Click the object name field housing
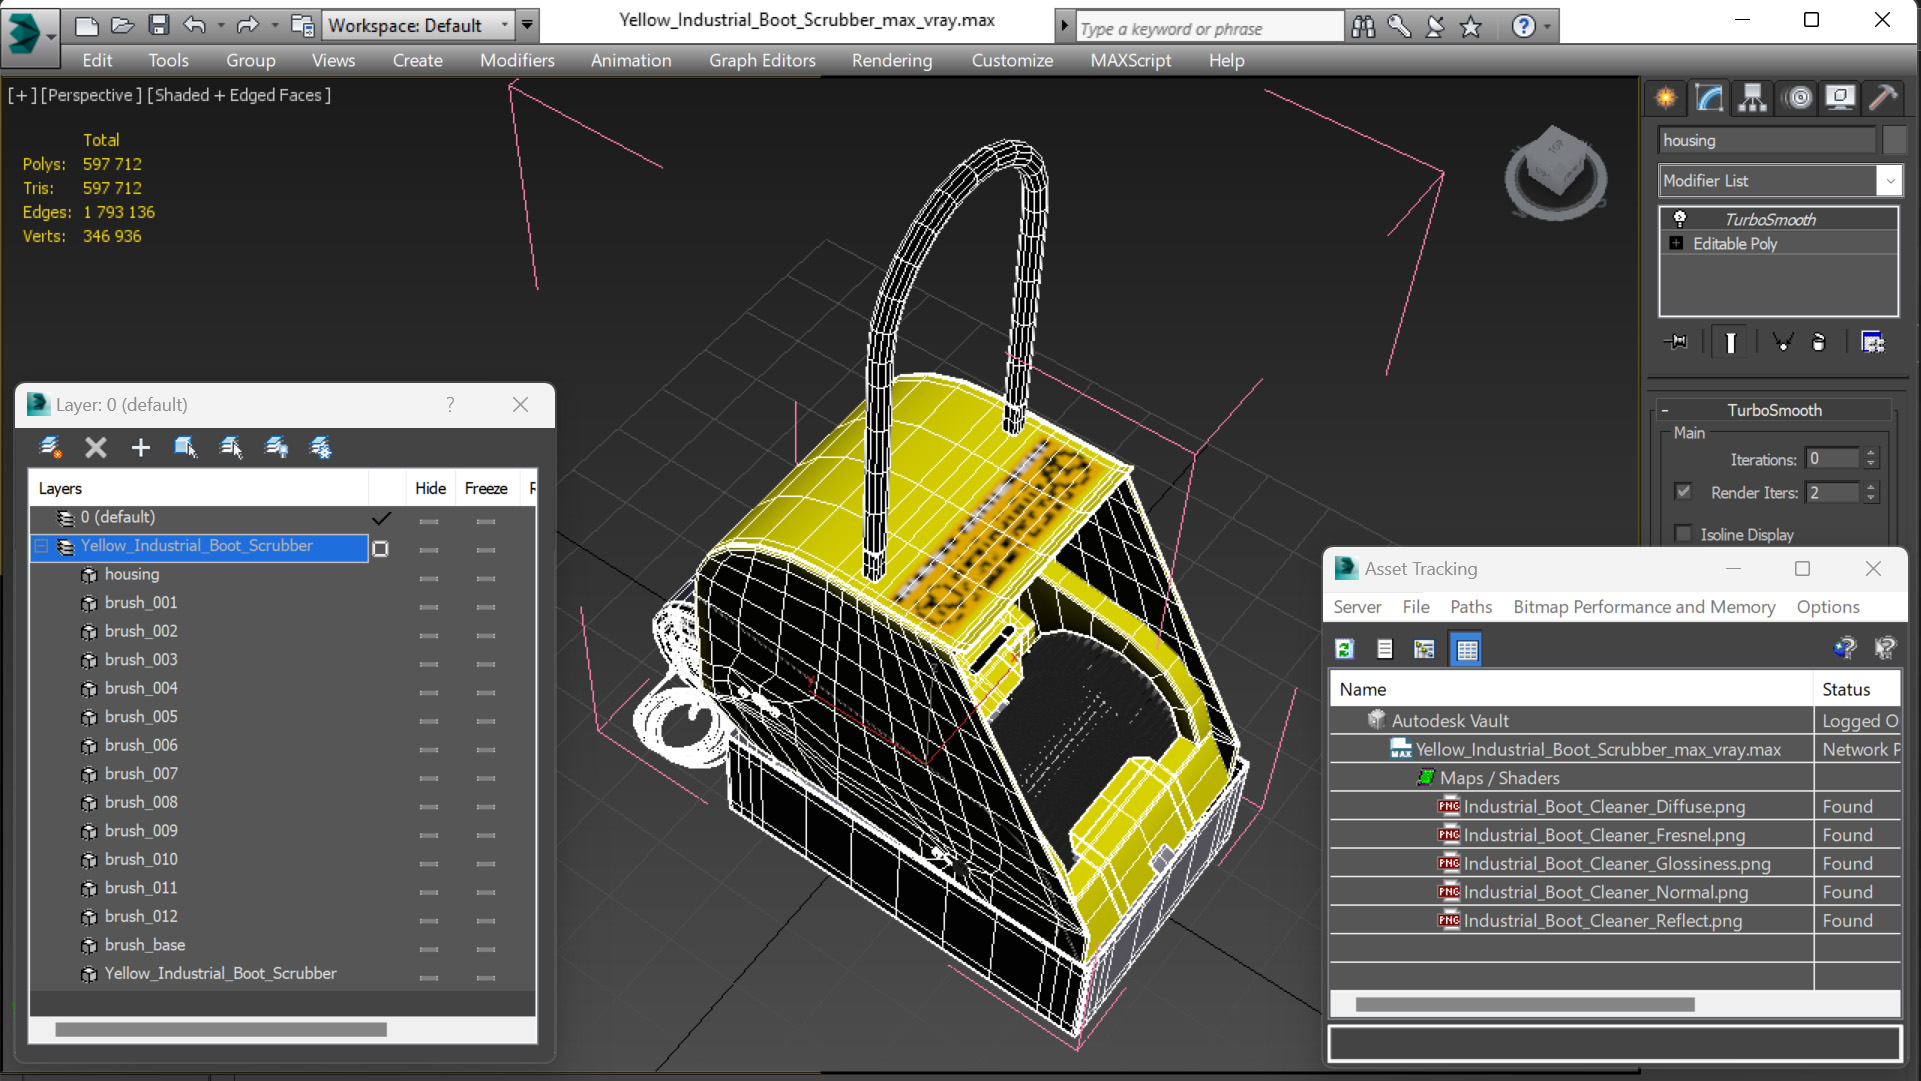Screen dimensions: 1921x1081 click(1766, 140)
